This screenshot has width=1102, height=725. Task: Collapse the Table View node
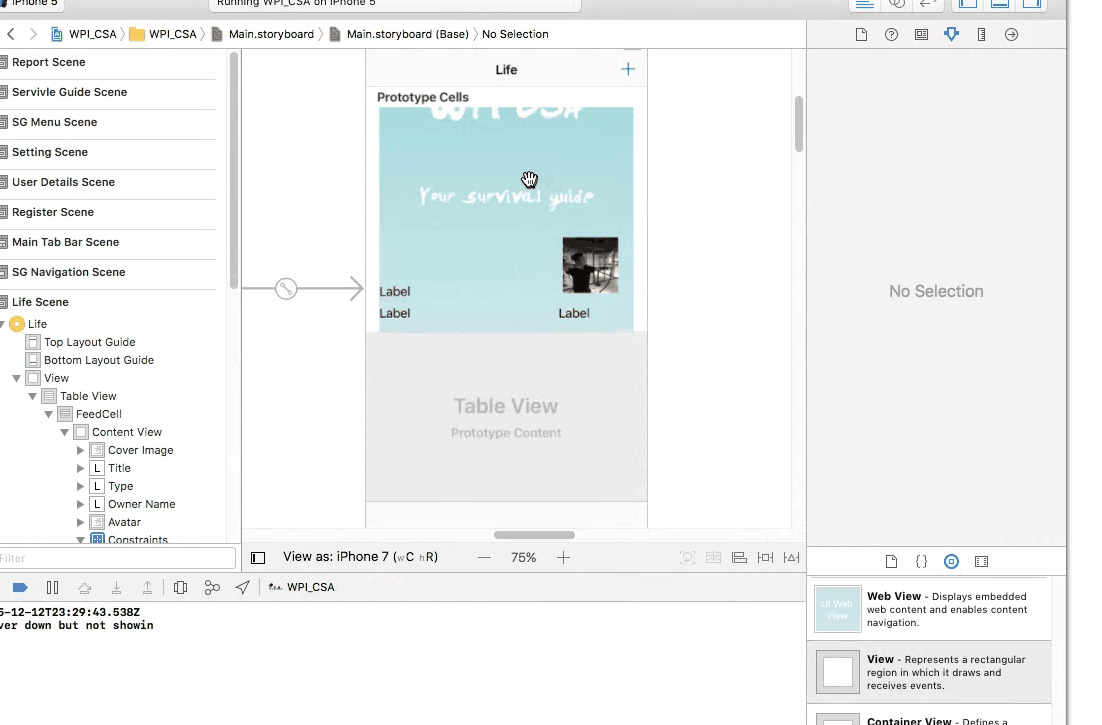click(32, 396)
